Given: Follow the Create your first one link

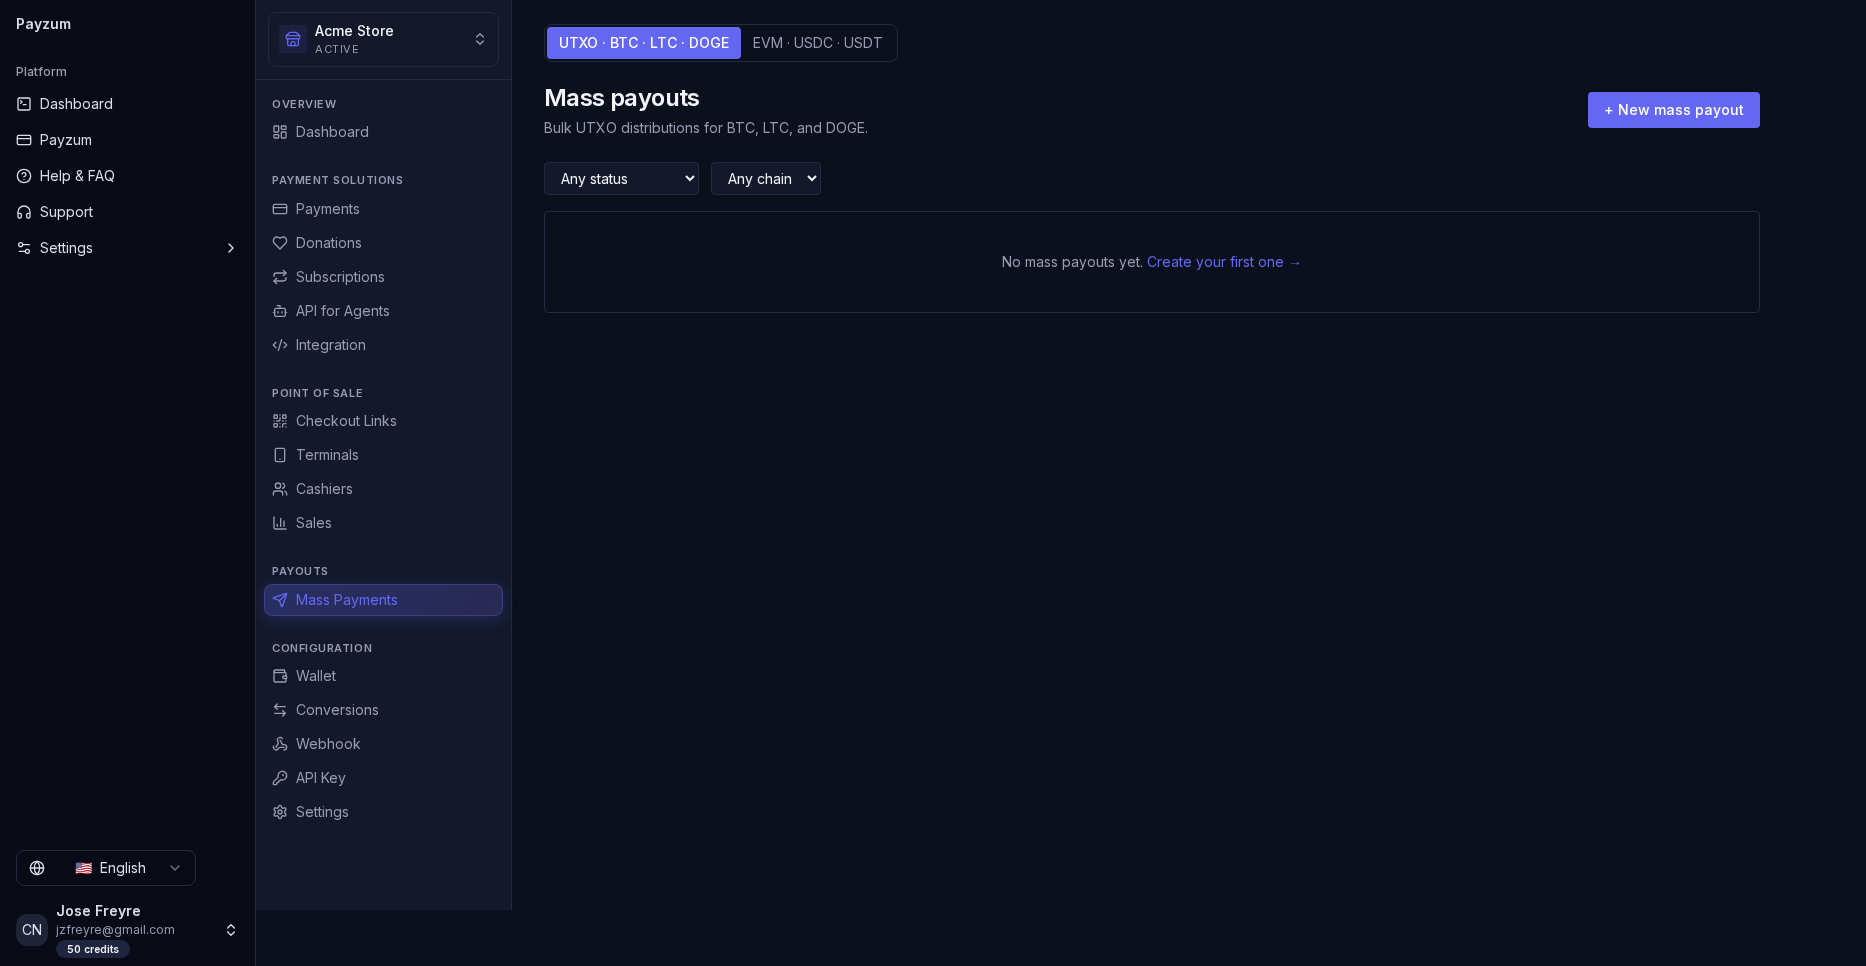Looking at the screenshot, I should [1224, 262].
